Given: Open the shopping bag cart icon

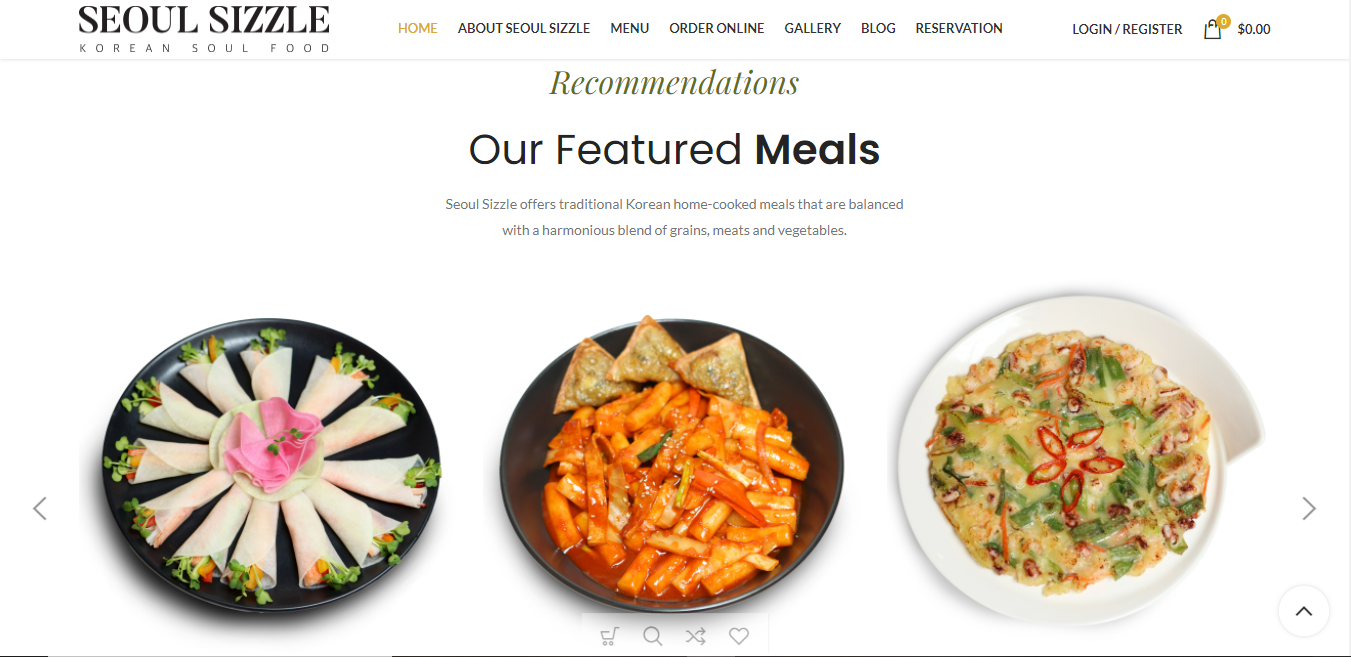Looking at the screenshot, I should point(1214,29).
